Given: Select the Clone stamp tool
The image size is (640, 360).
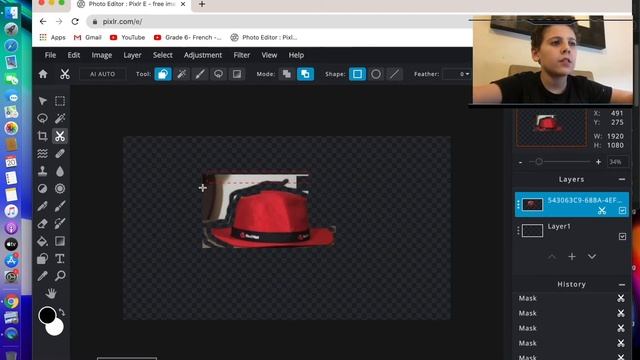Looking at the screenshot, I should pyautogui.click(x=42, y=171).
